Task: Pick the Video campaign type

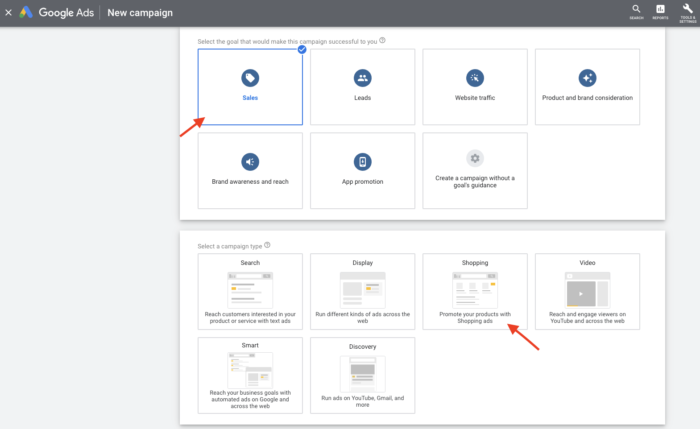Action: point(587,290)
